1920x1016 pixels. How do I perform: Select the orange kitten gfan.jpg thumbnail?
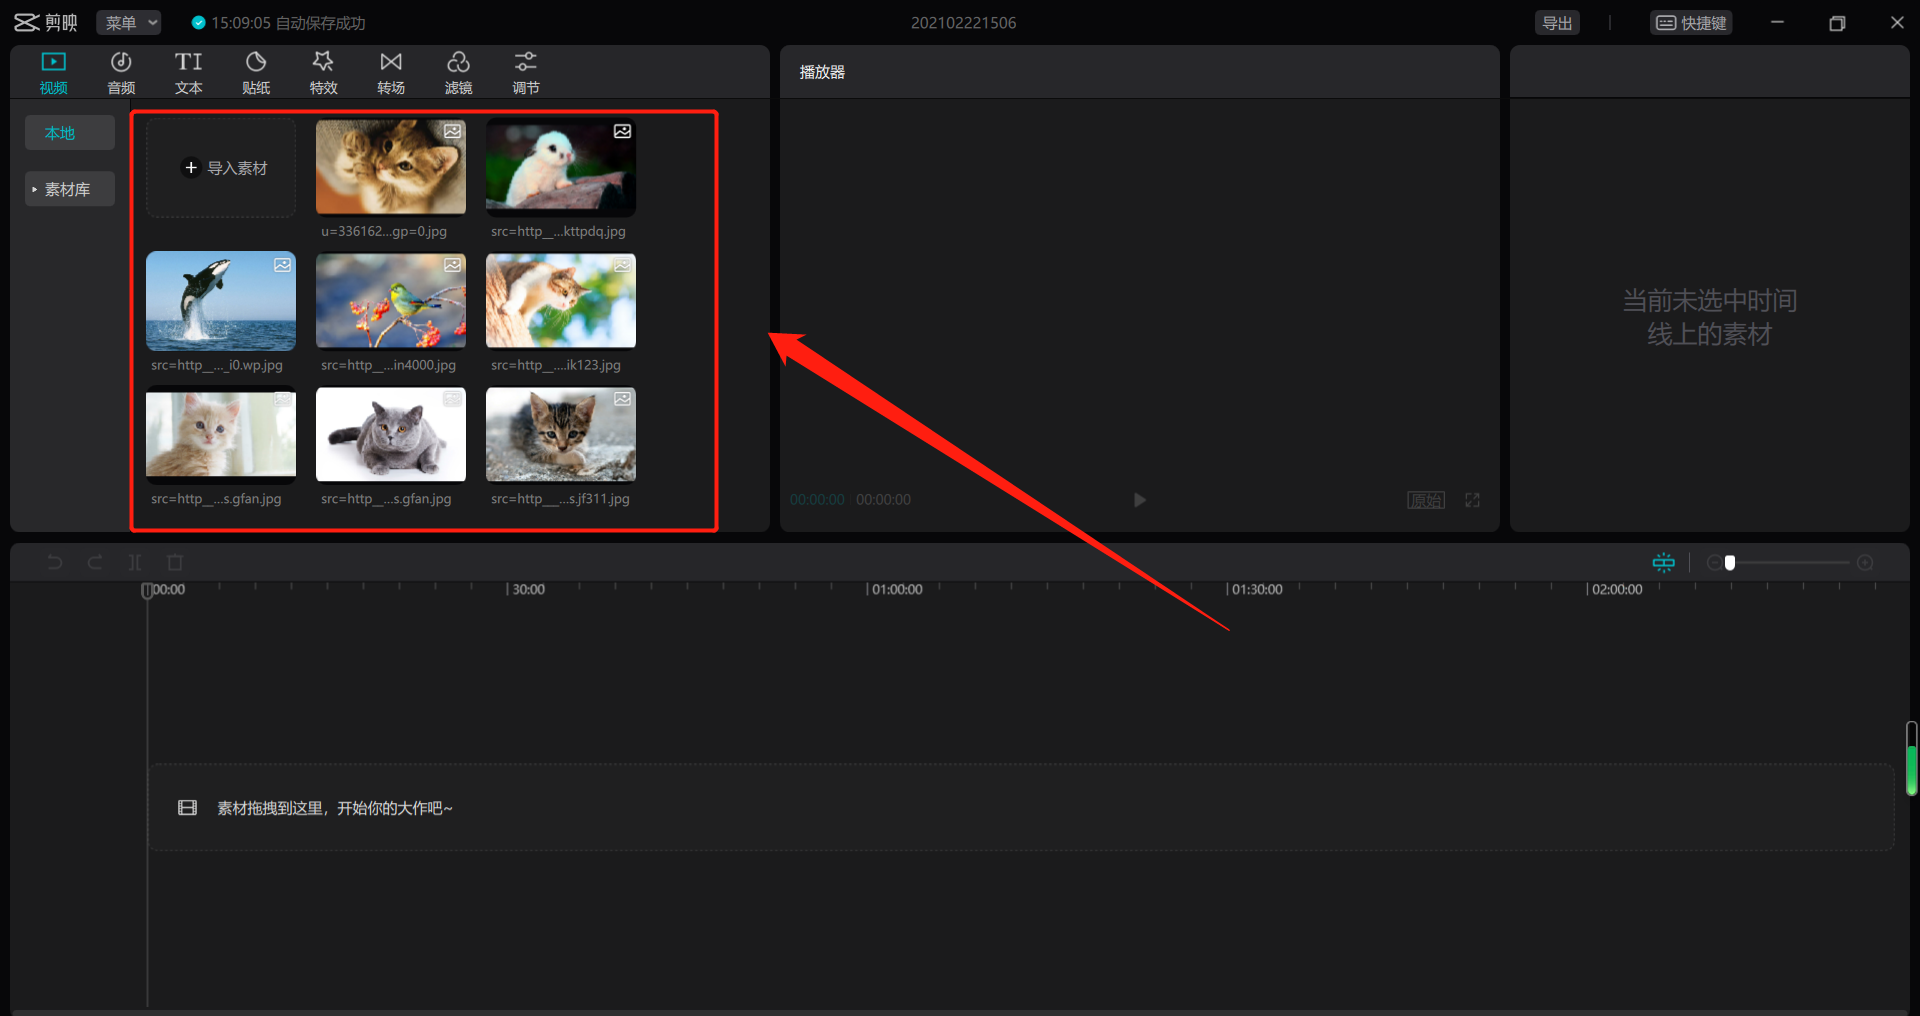pyautogui.click(x=221, y=435)
